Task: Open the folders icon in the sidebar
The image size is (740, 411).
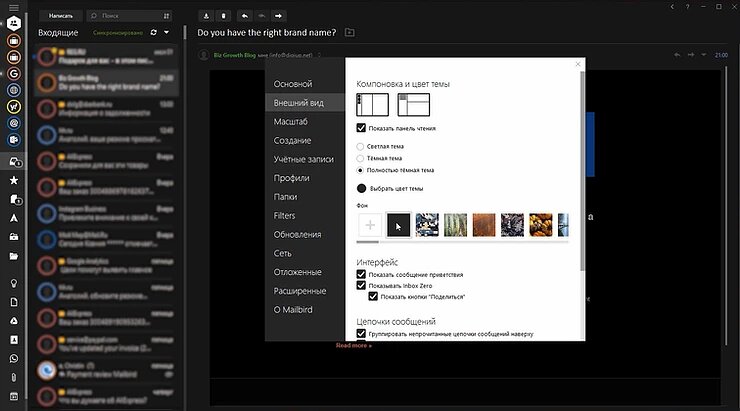Action: [x=14, y=256]
